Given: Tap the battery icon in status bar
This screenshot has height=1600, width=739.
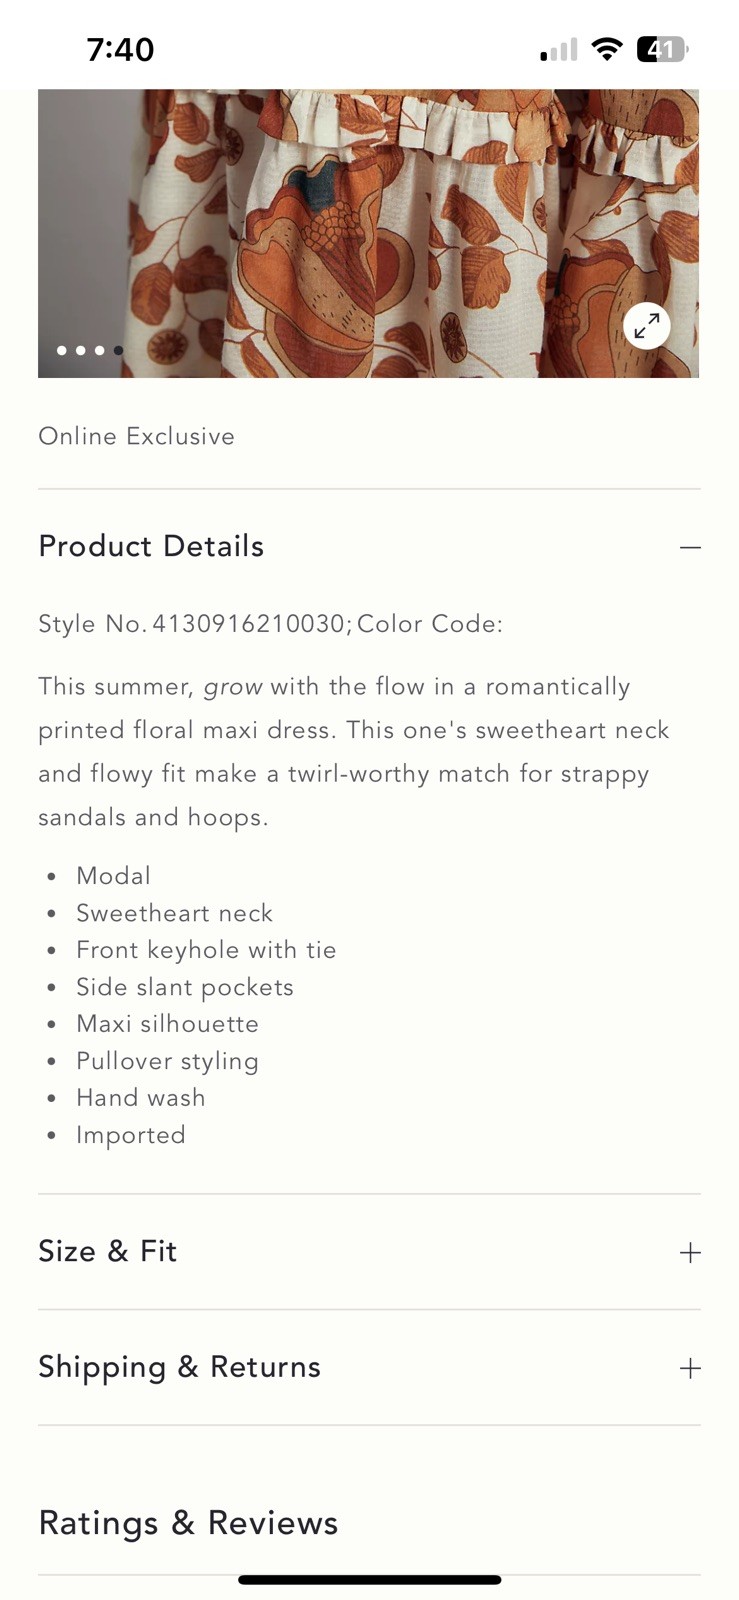Looking at the screenshot, I should [x=662, y=49].
